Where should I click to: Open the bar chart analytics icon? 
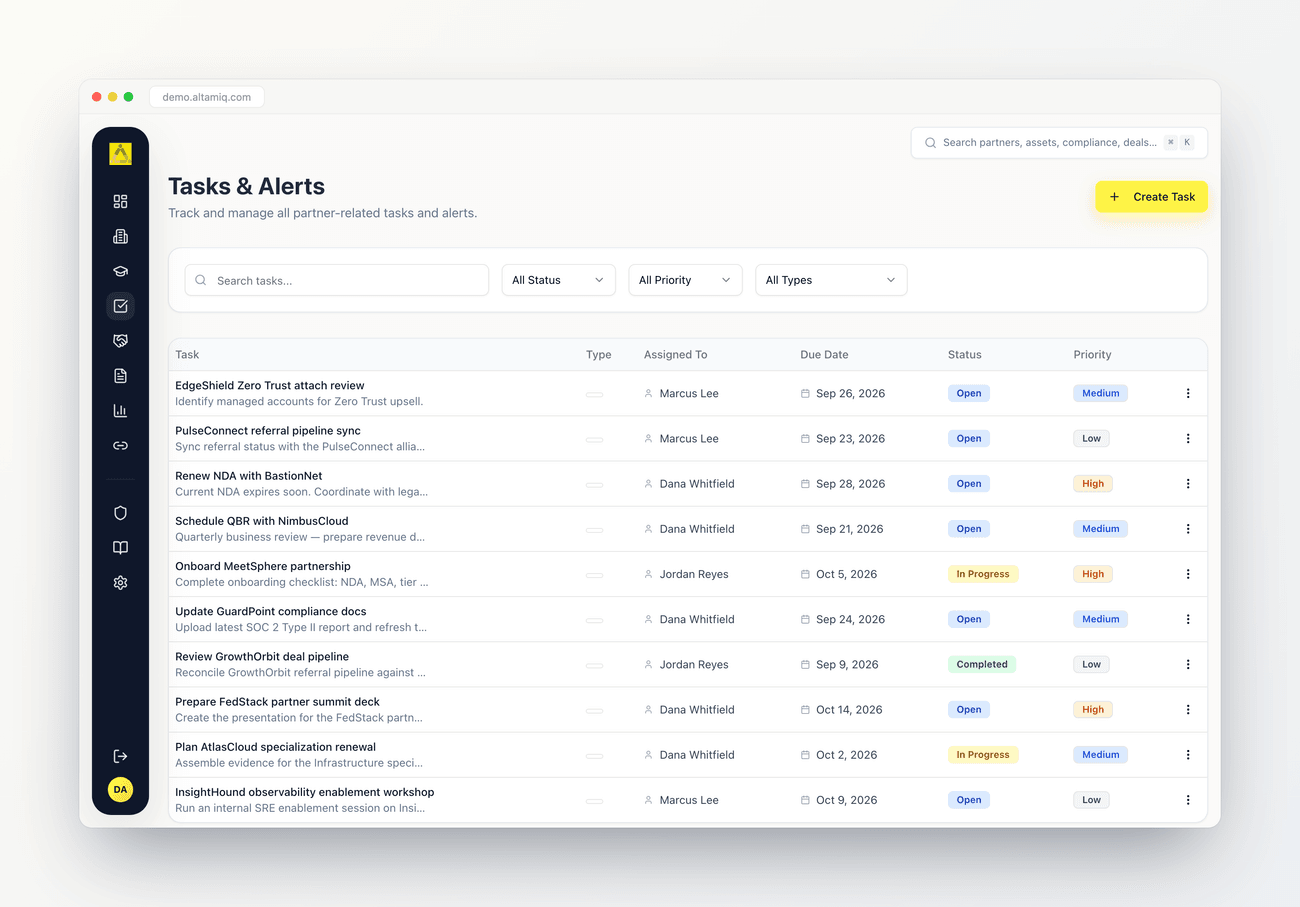[120, 410]
